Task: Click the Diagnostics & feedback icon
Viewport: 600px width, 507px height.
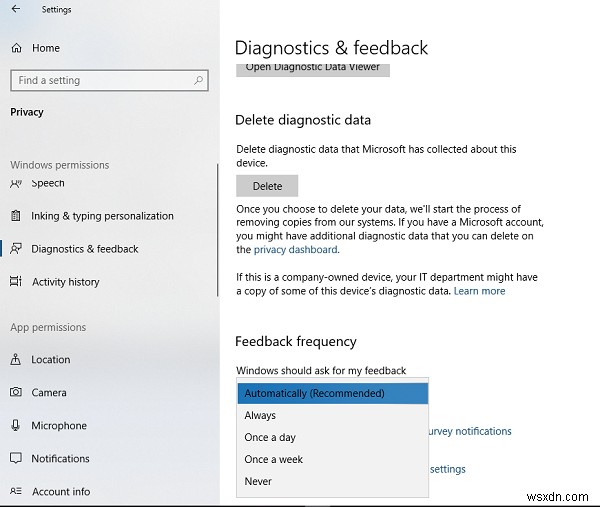Action: pos(16,249)
